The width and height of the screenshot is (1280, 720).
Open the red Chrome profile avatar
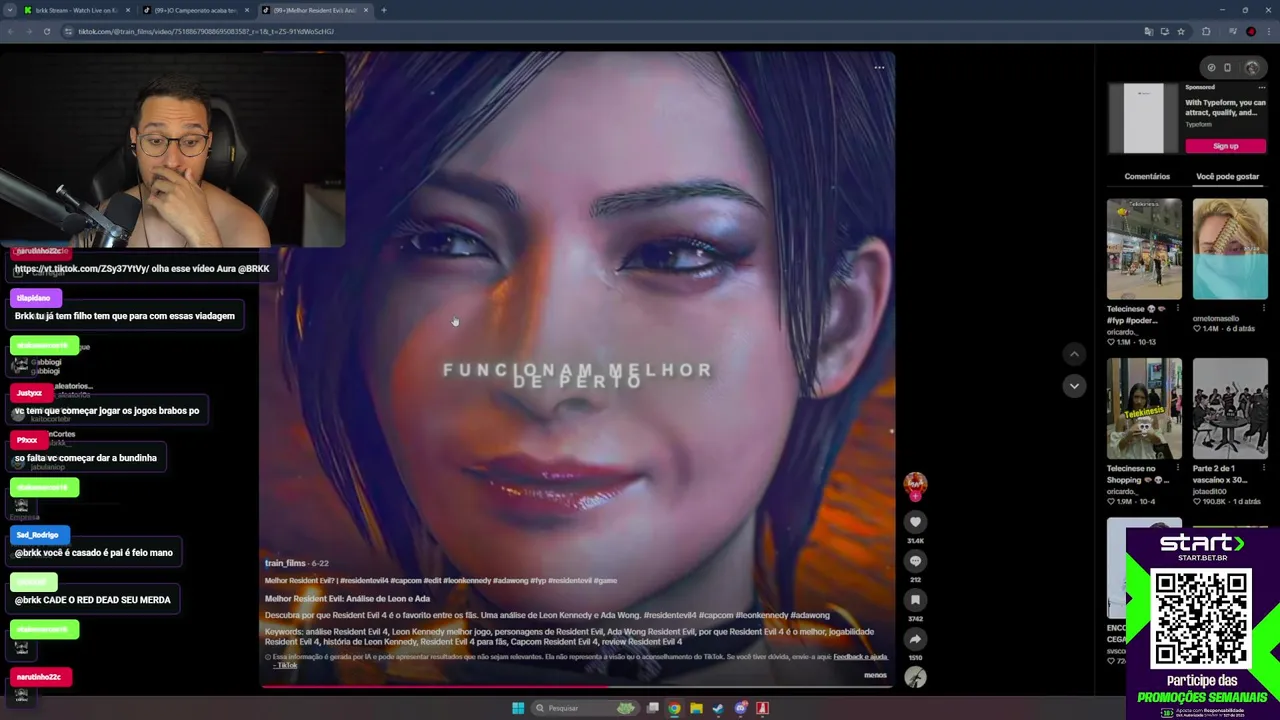[1251, 31]
